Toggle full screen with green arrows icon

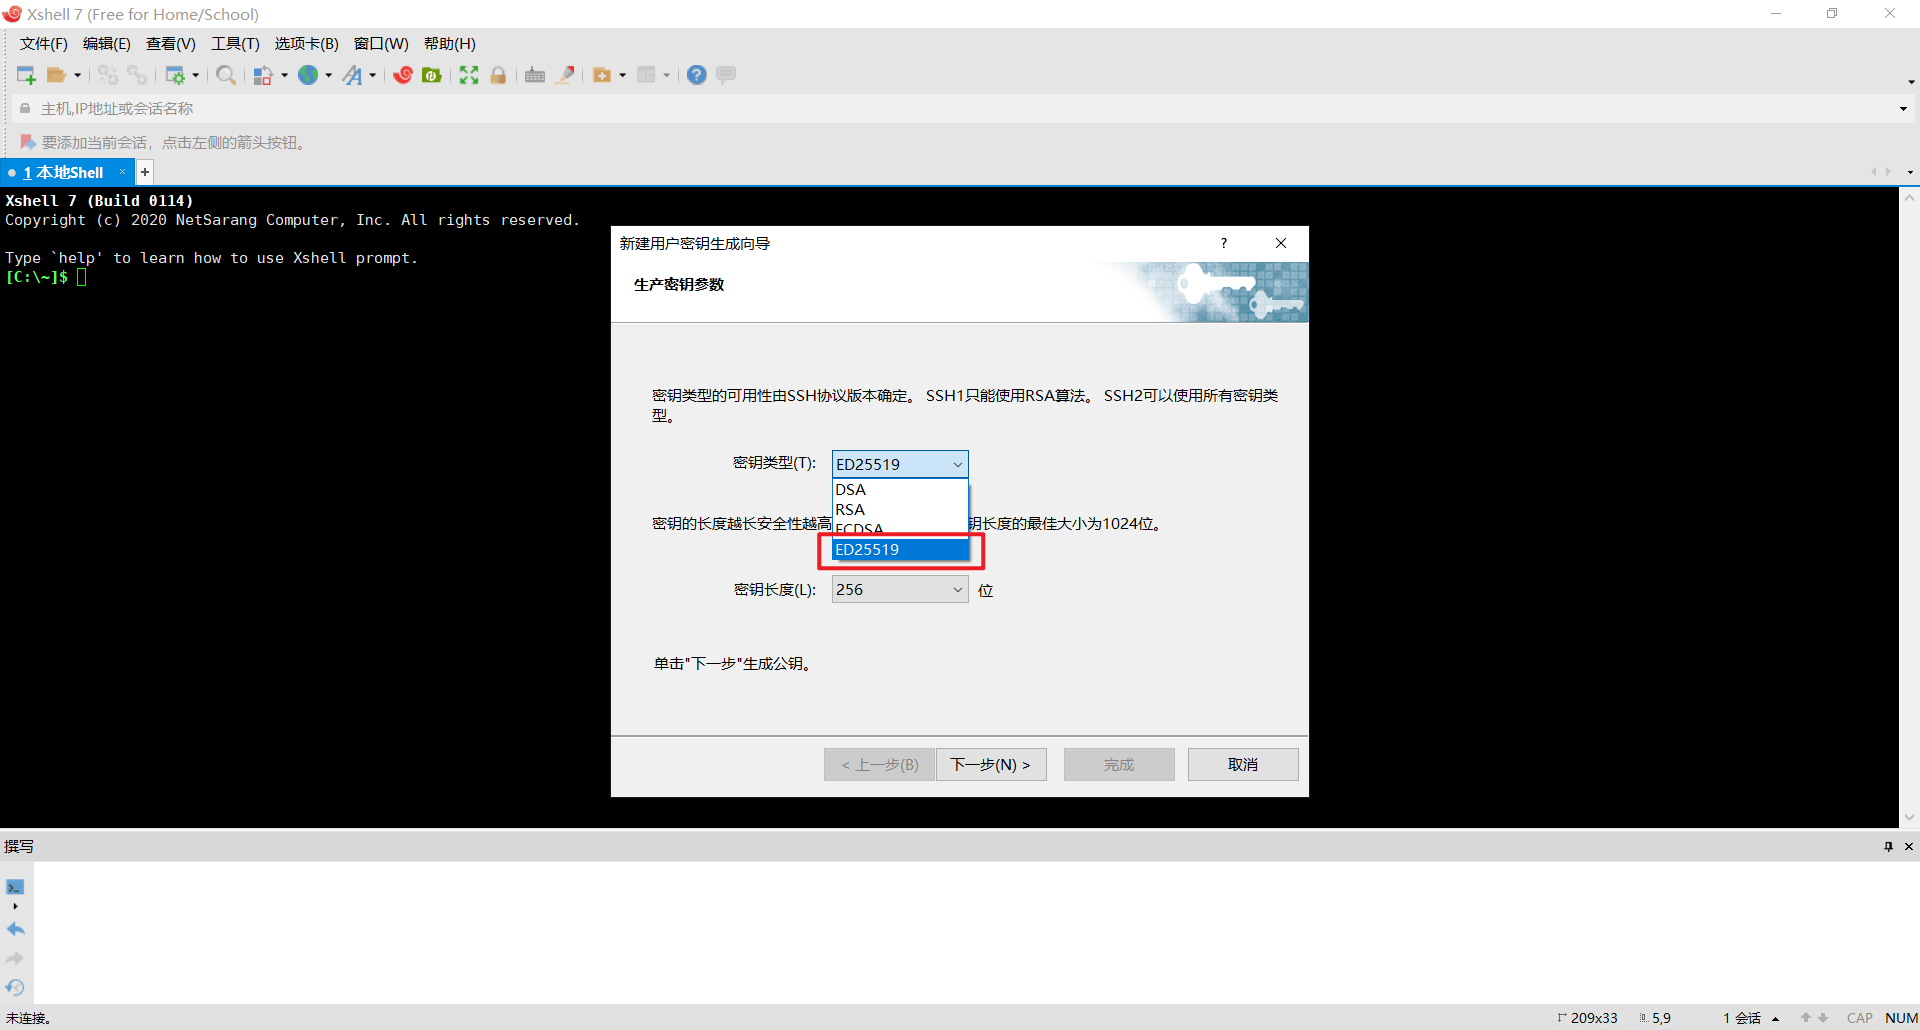(469, 75)
